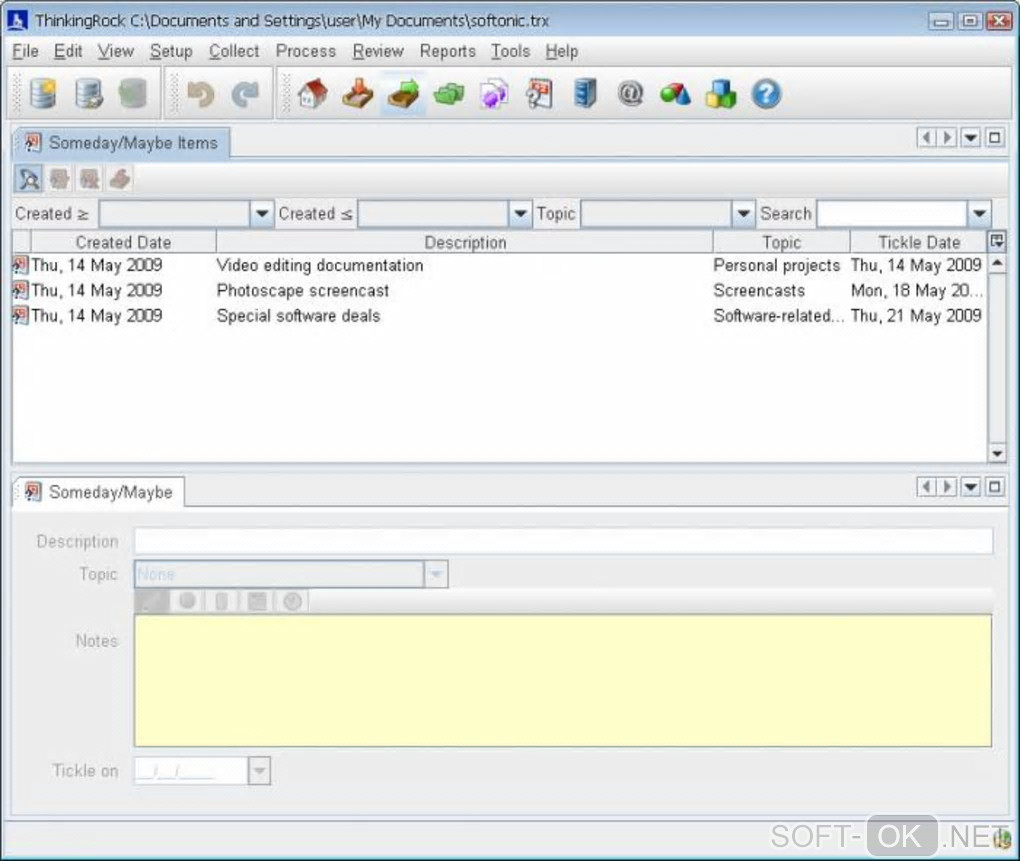The image size is (1020, 861).
Task: Sort by Tickle Date column header
Action: pyautogui.click(x=919, y=242)
